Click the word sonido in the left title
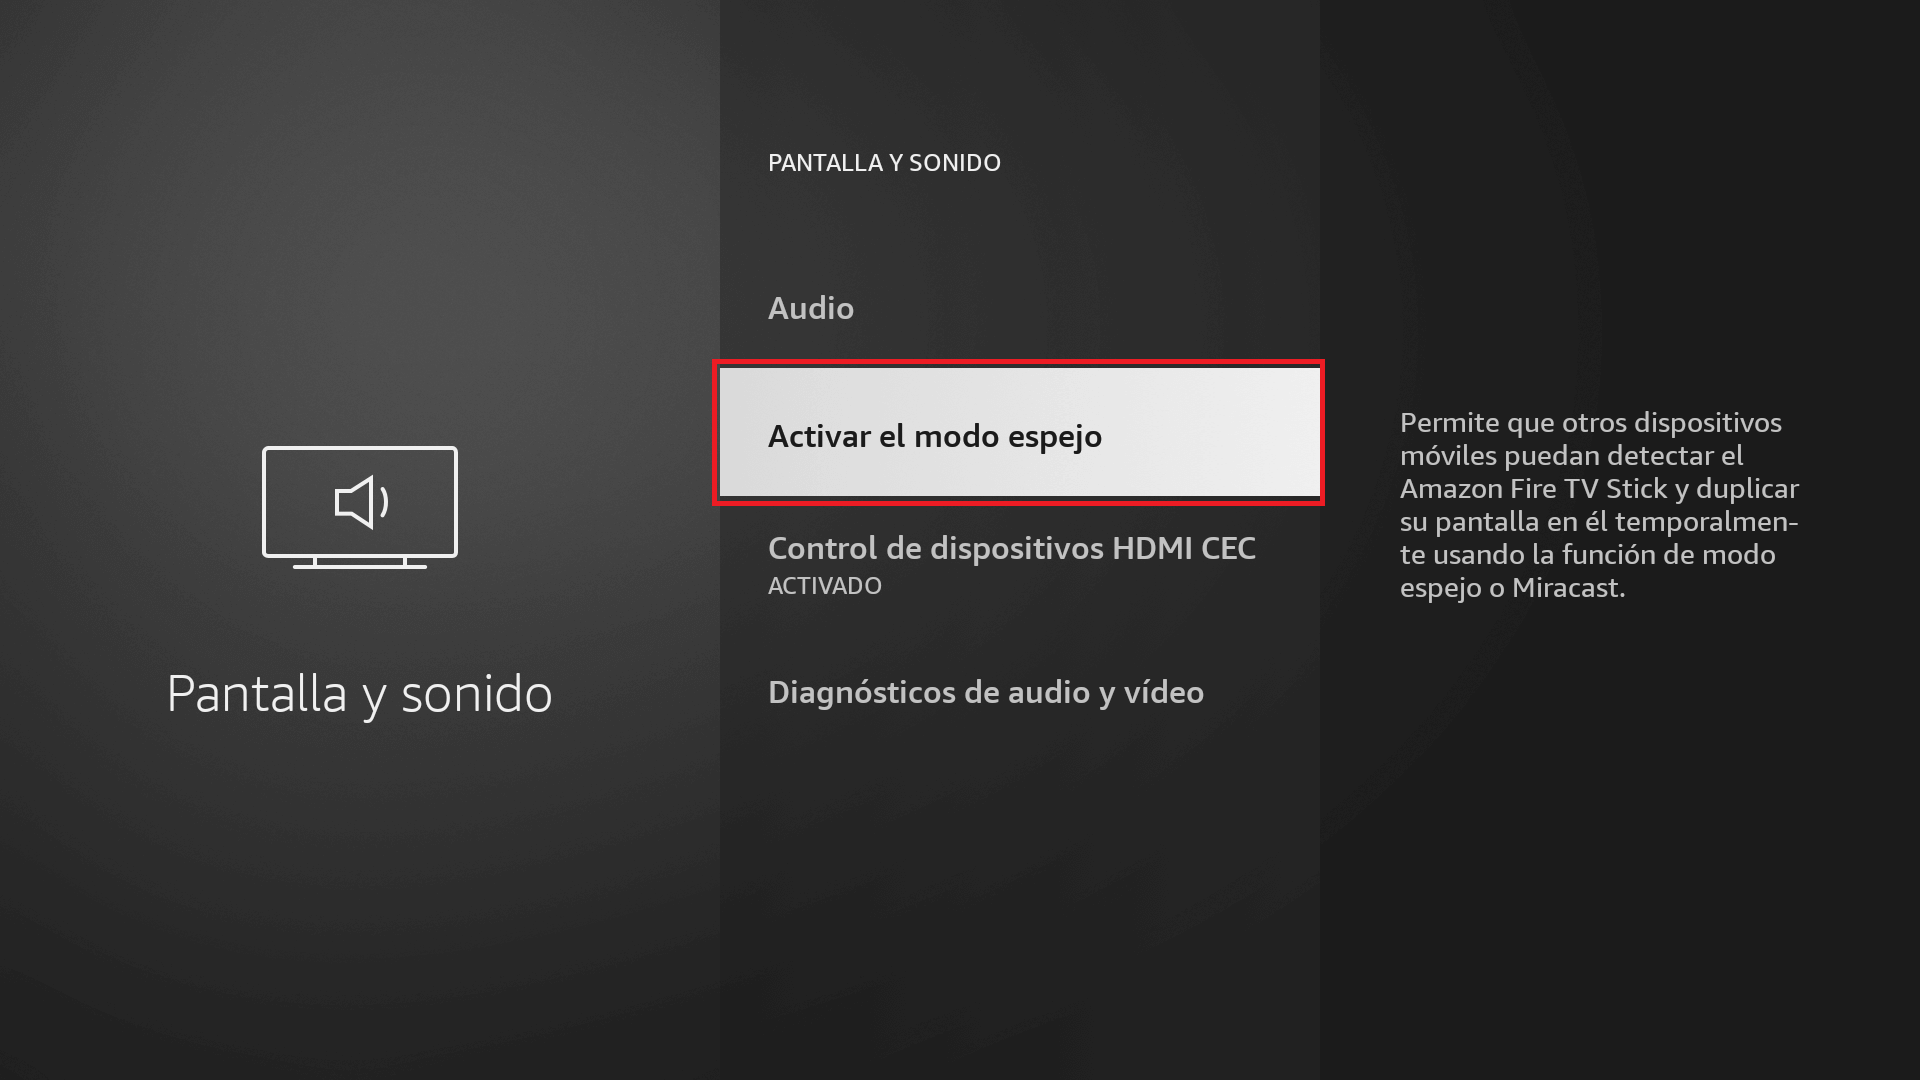The width and height of the screenshot is (1920, 1080). click(x=477, y=694)
